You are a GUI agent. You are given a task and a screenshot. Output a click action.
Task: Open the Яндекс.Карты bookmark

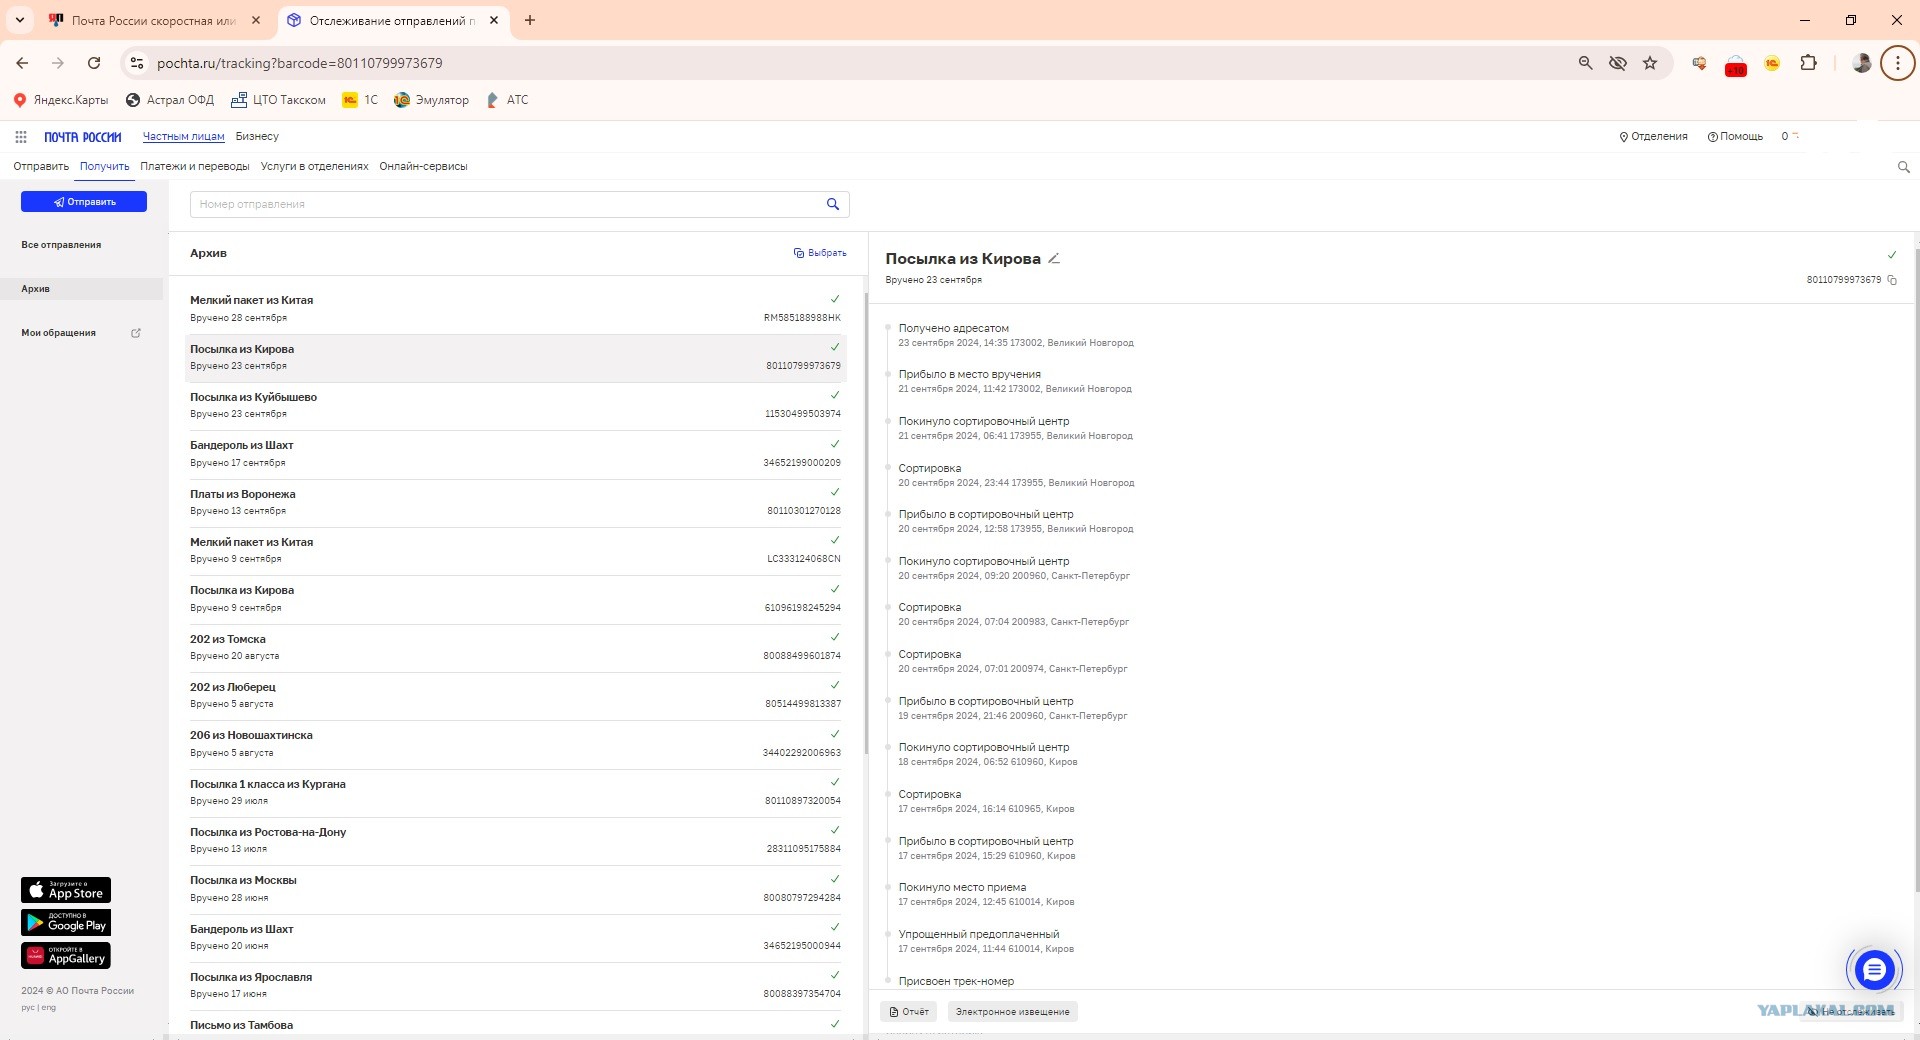coord(60,100)
